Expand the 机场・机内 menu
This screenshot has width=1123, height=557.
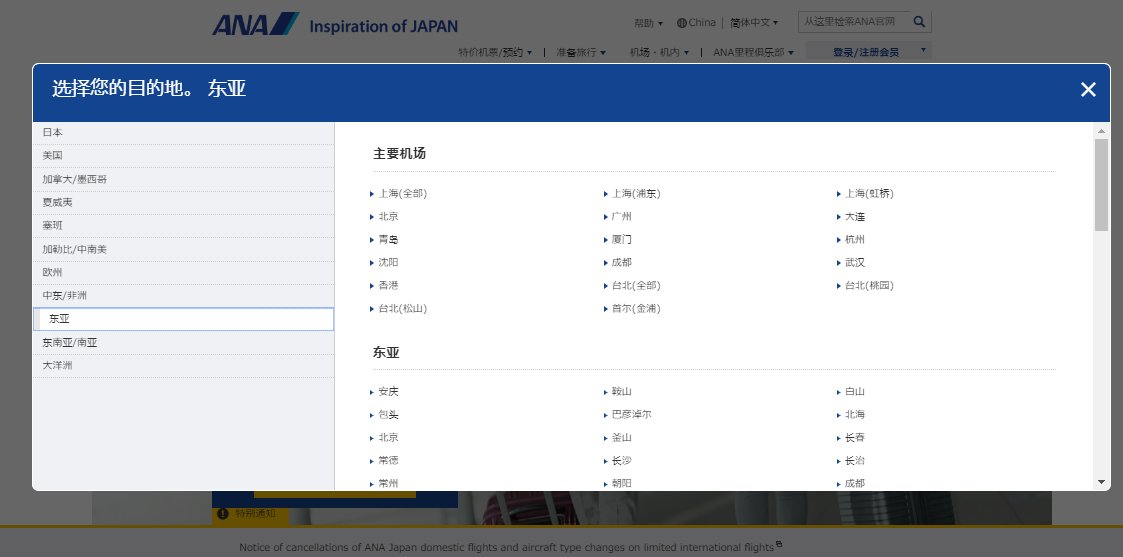(659, 52)
